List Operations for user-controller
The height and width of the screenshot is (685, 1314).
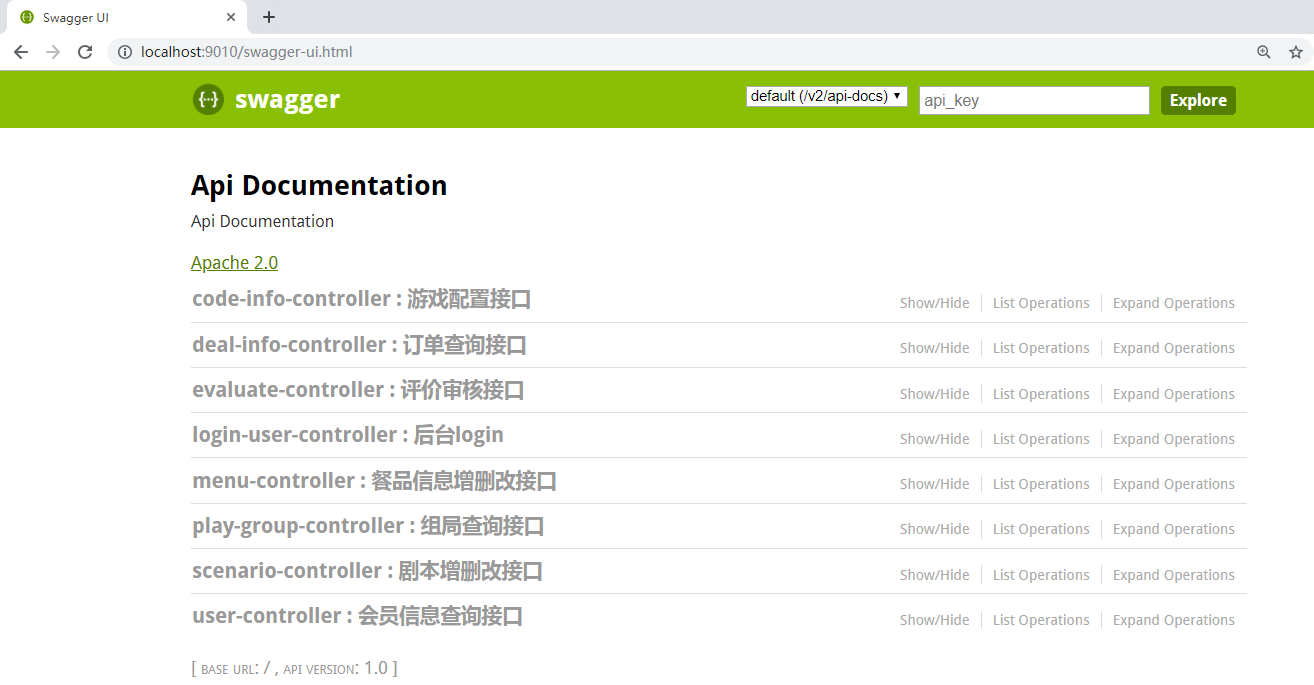[1041, 620]
